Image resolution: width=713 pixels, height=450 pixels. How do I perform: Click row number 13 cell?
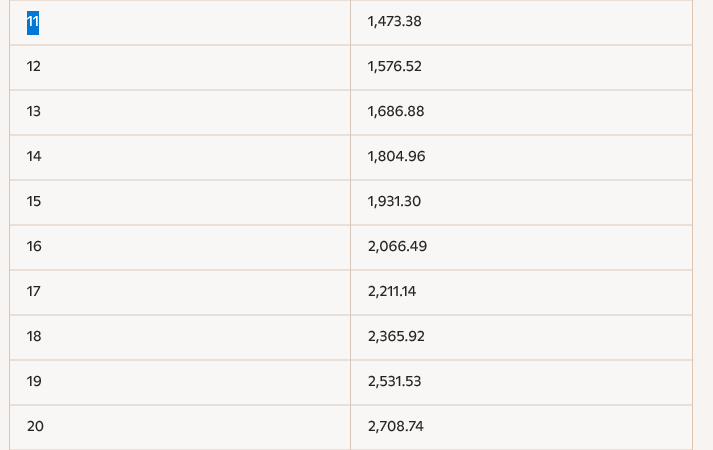click(x=34, y=111)
